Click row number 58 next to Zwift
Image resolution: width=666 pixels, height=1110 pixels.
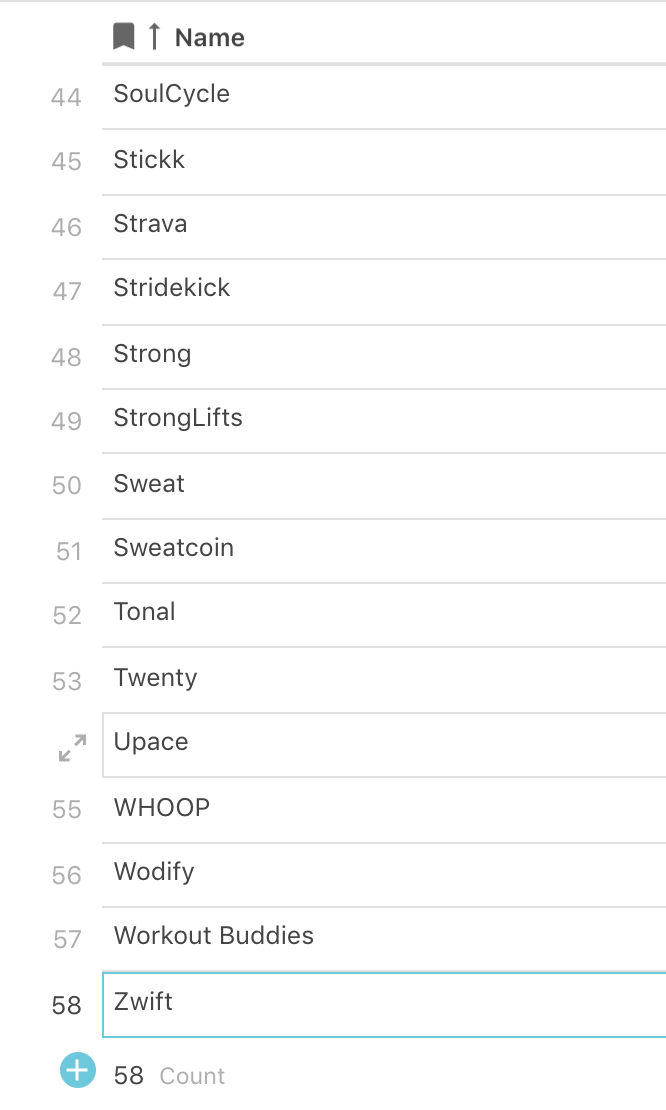click(x=66, y=1006)
